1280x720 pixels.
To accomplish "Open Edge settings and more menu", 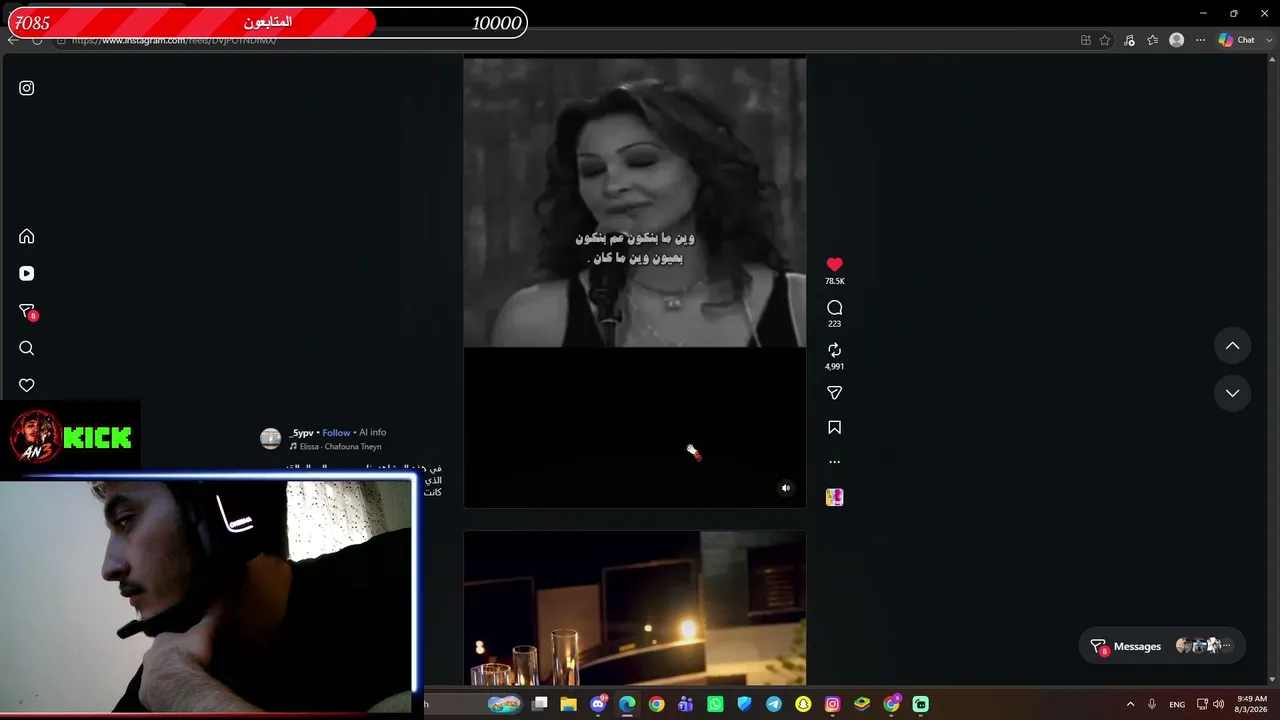I will pos(1200,40).
